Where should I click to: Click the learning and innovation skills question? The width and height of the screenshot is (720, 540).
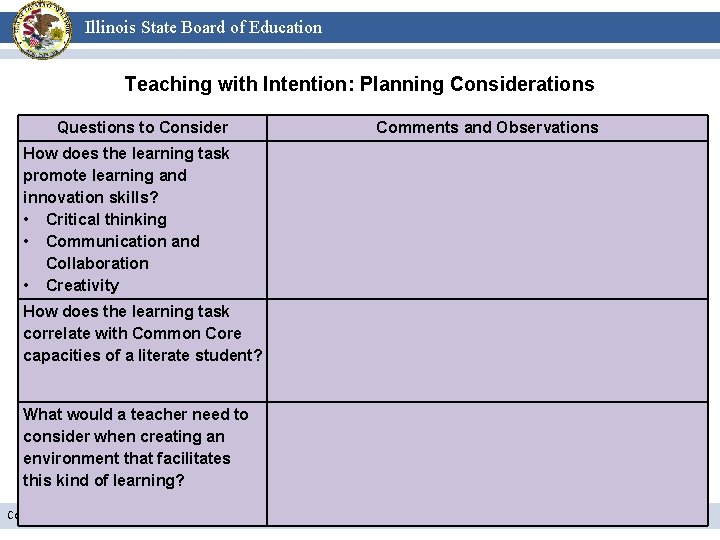click(x=126, y=175)
